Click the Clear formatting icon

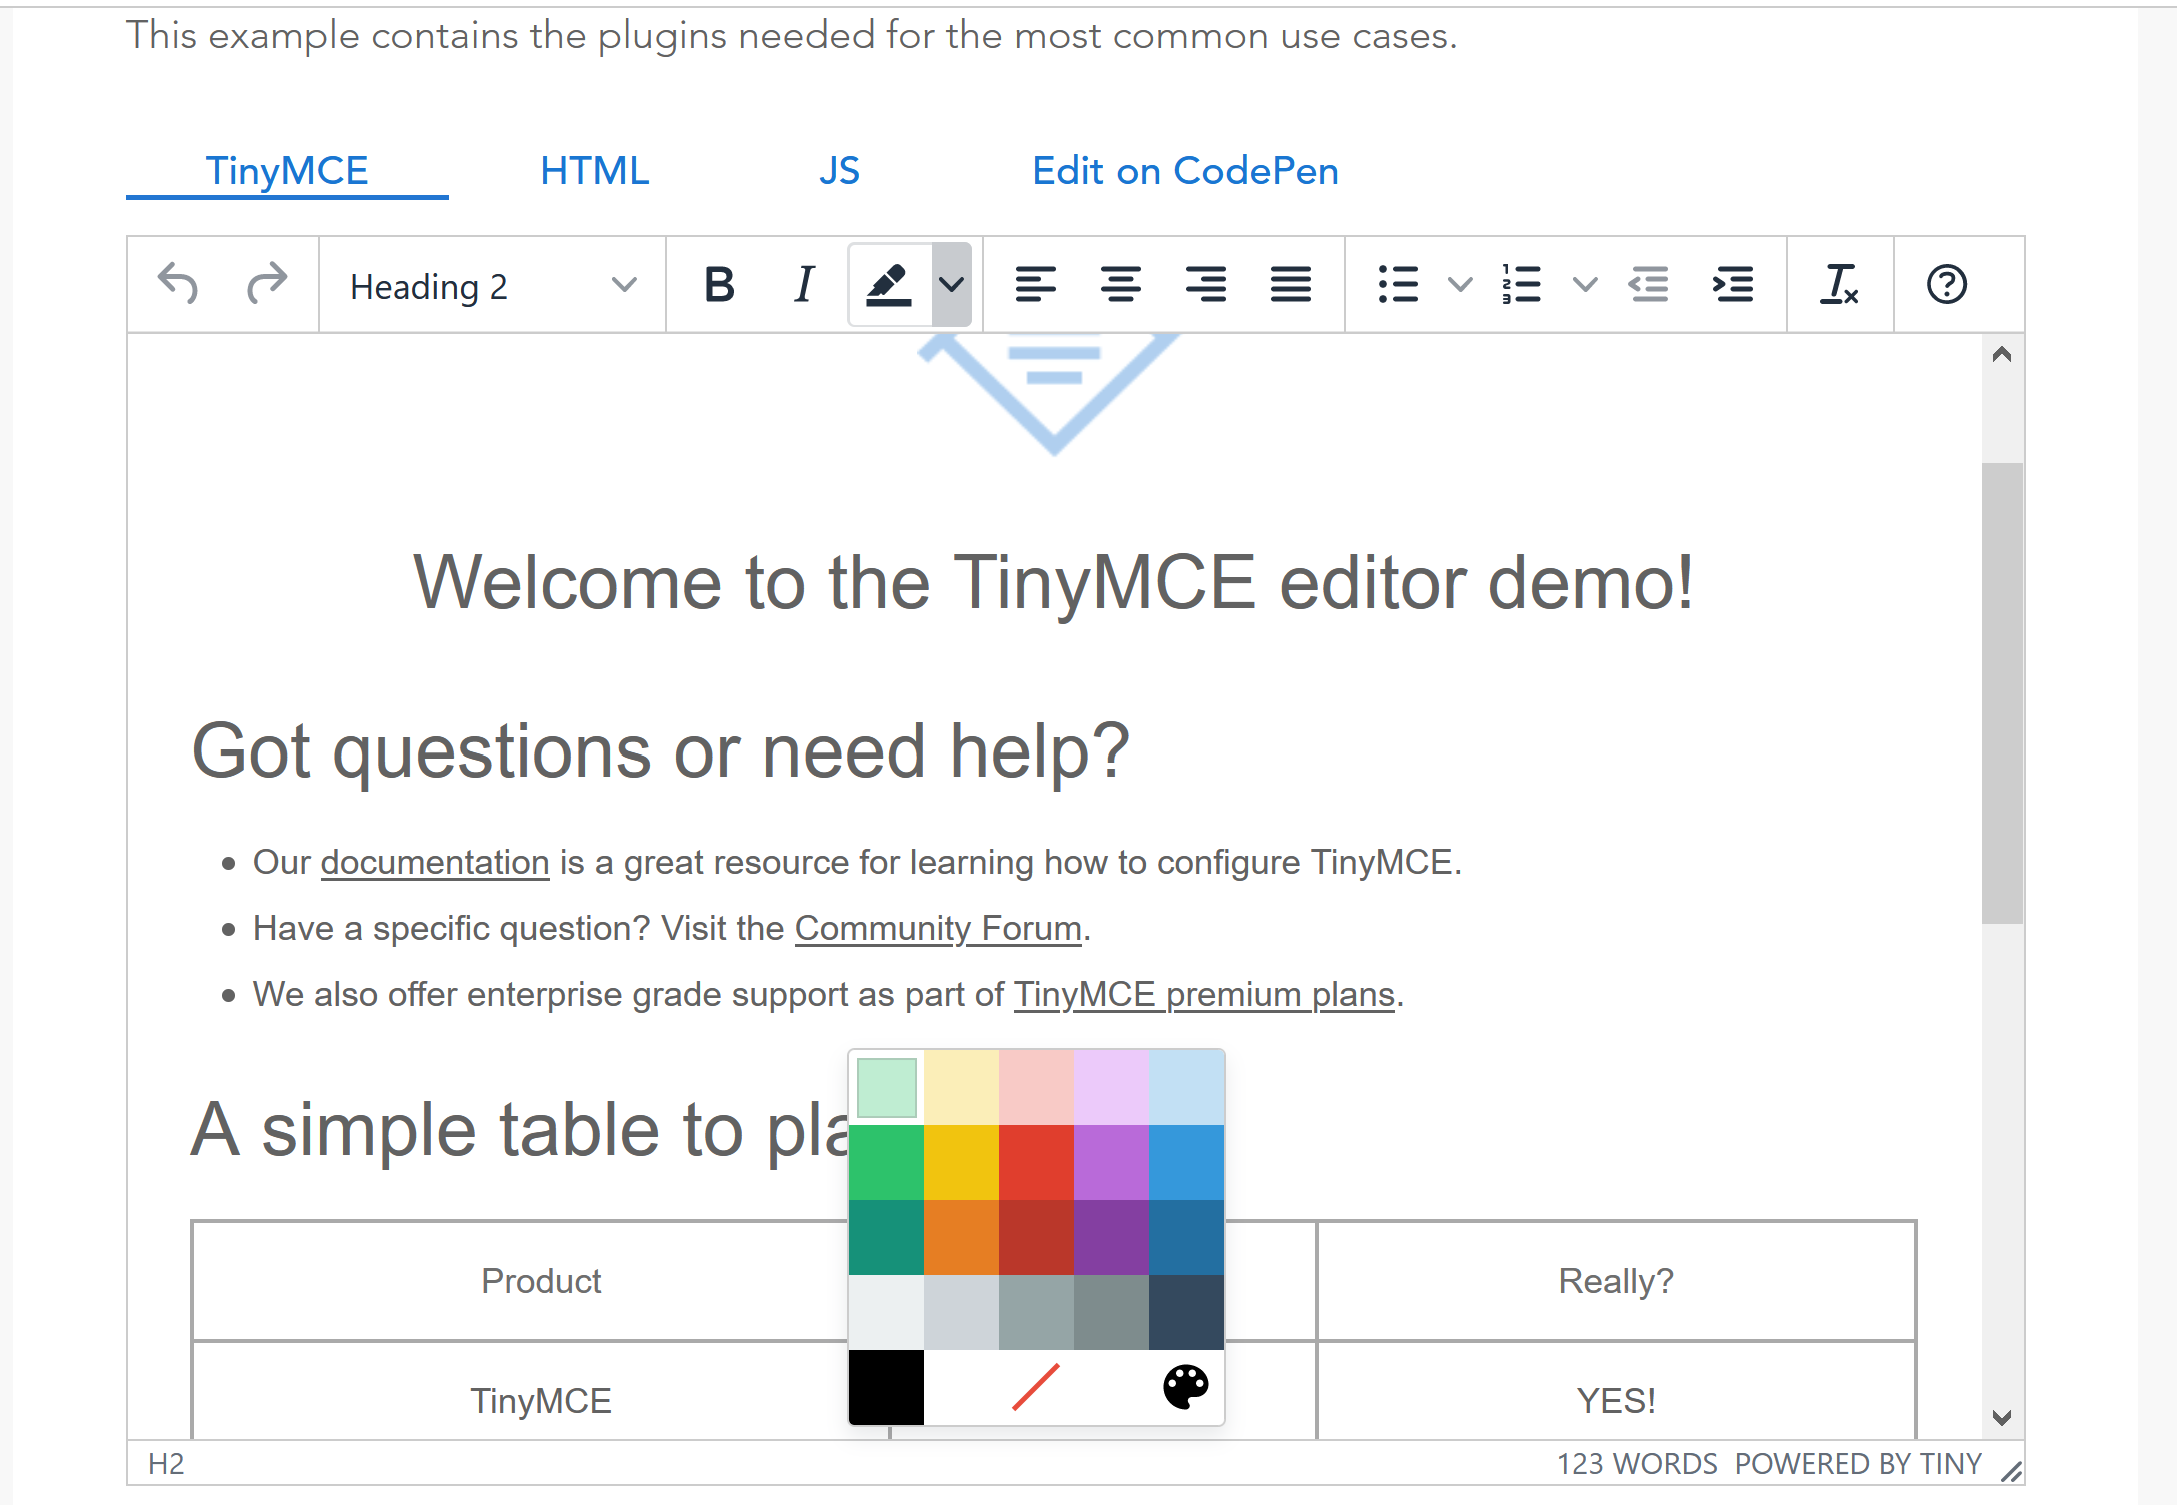click(1838, 284)
